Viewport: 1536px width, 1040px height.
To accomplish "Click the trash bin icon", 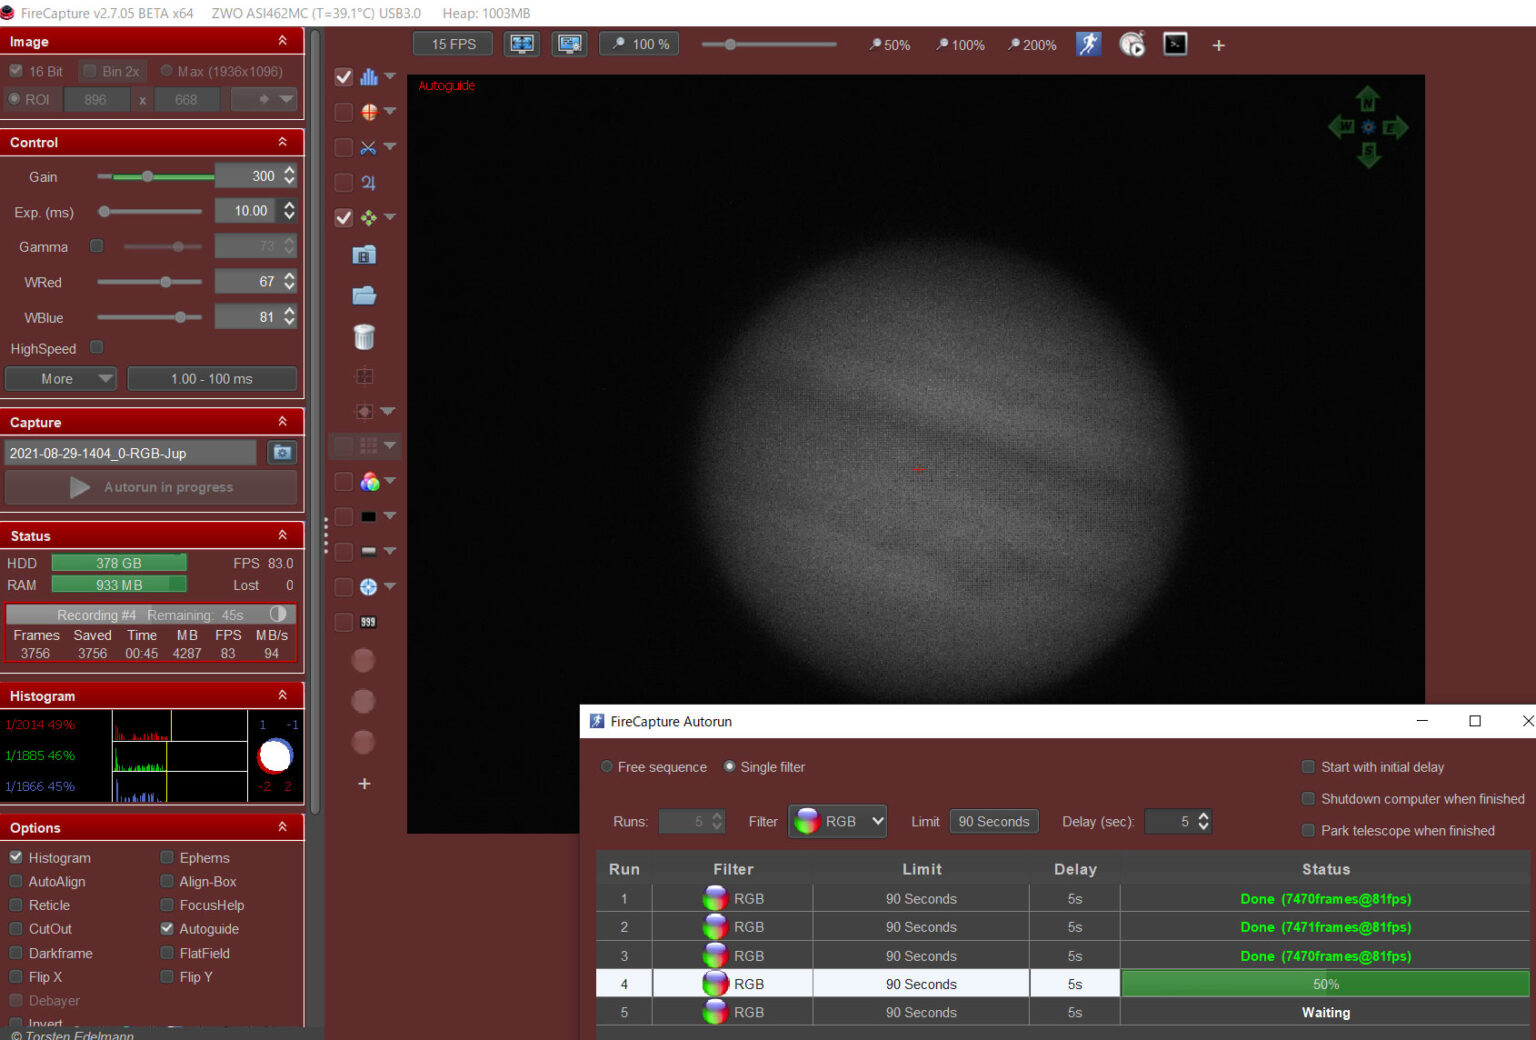I will (x=364, y=337).
